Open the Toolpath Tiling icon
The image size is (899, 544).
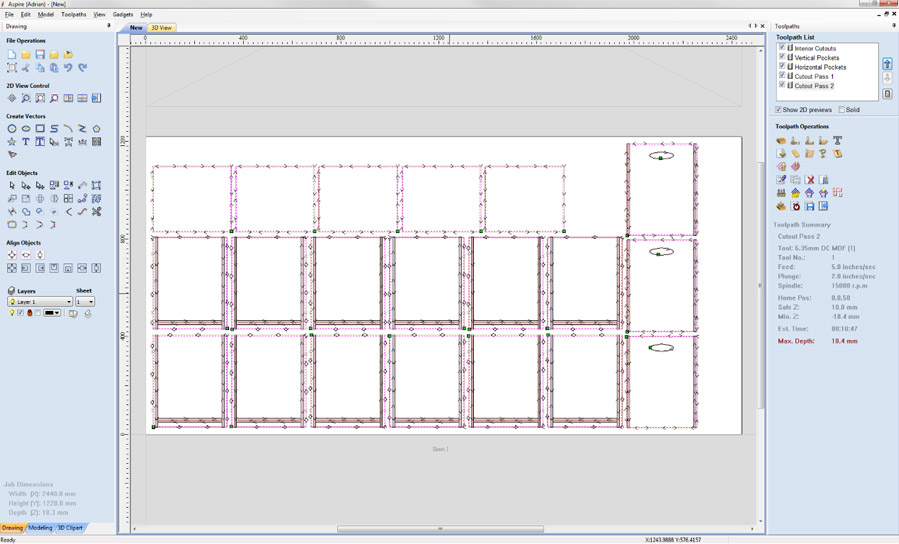pyautogui.click(x=837, y=193)
